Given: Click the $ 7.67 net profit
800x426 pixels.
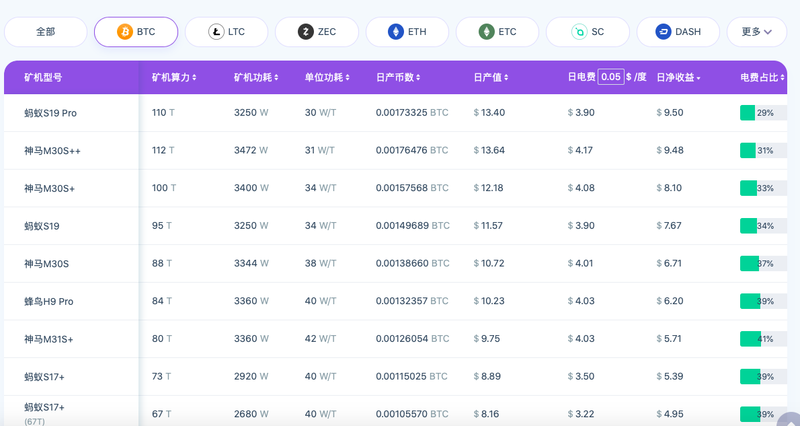Looking at the screenshot, I should tap(669, 226).
